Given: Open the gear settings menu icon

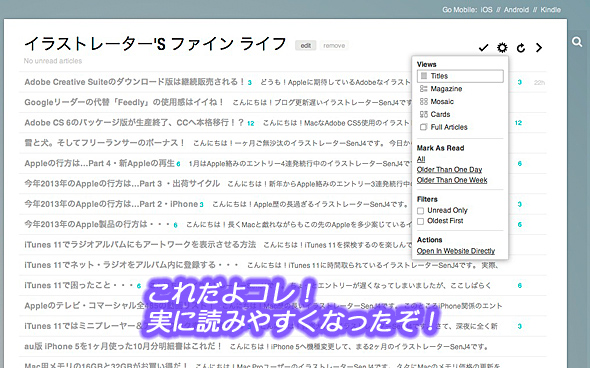Looking at the screenshot, I should point(502,48).
